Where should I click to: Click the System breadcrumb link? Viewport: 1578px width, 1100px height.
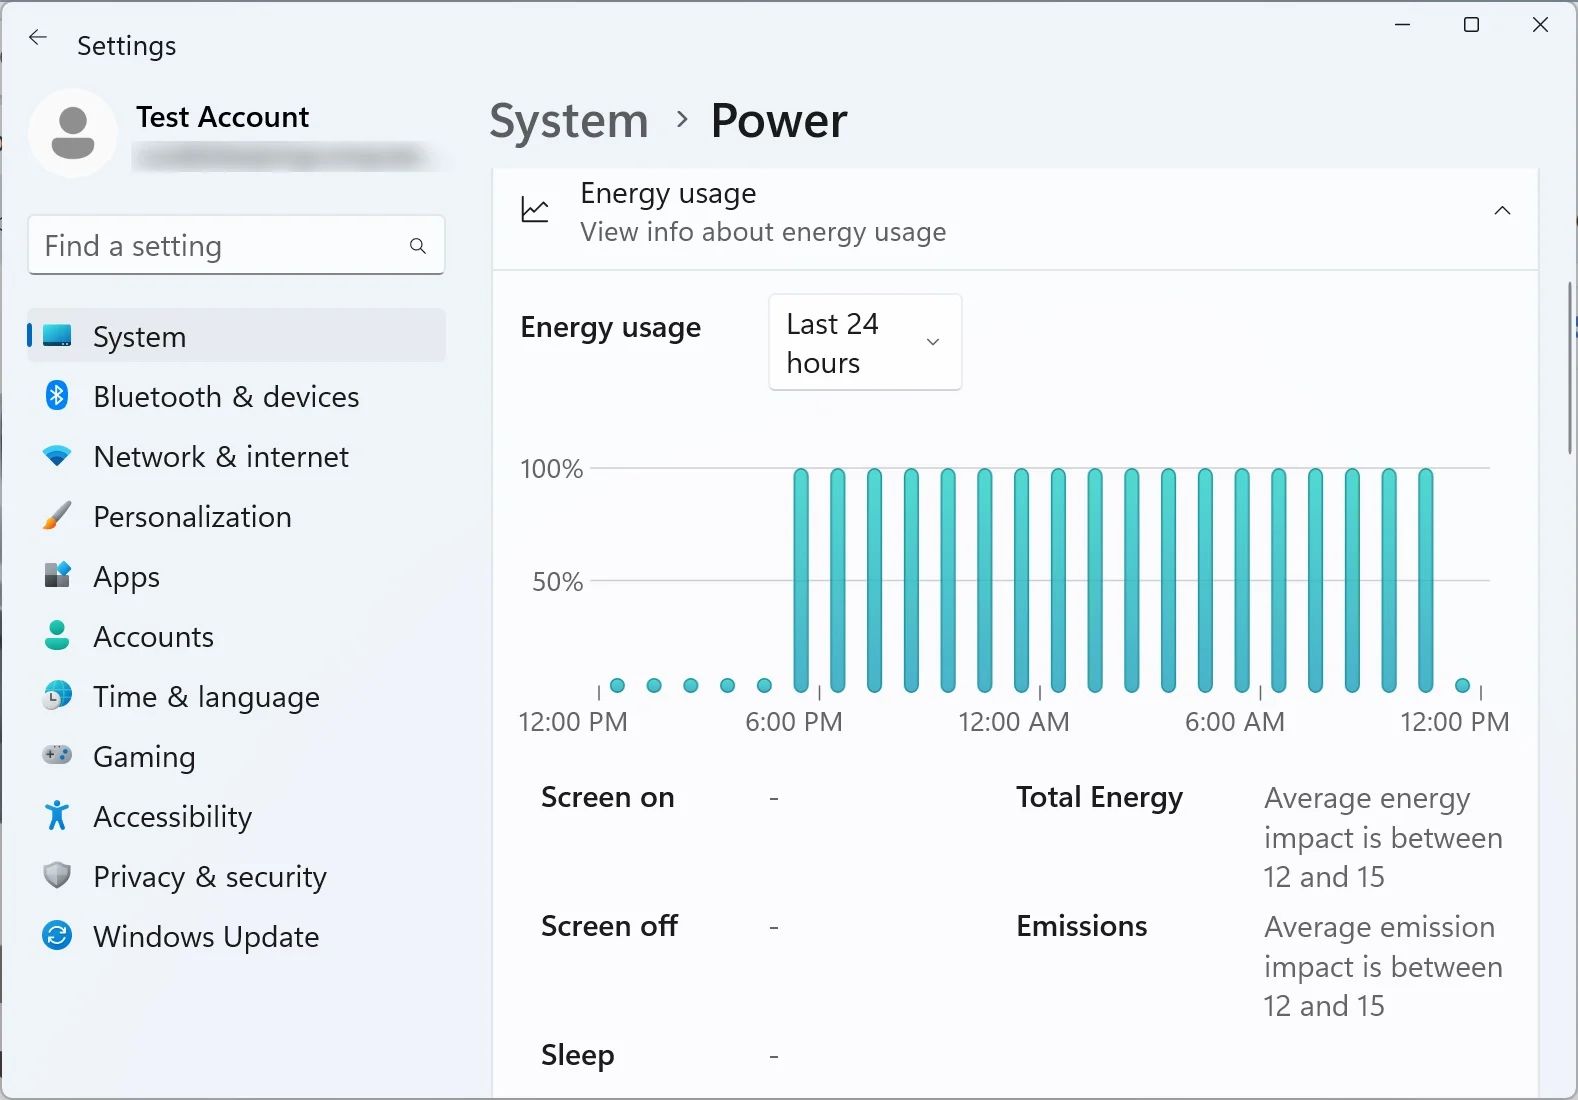click(x=568, y=121)
